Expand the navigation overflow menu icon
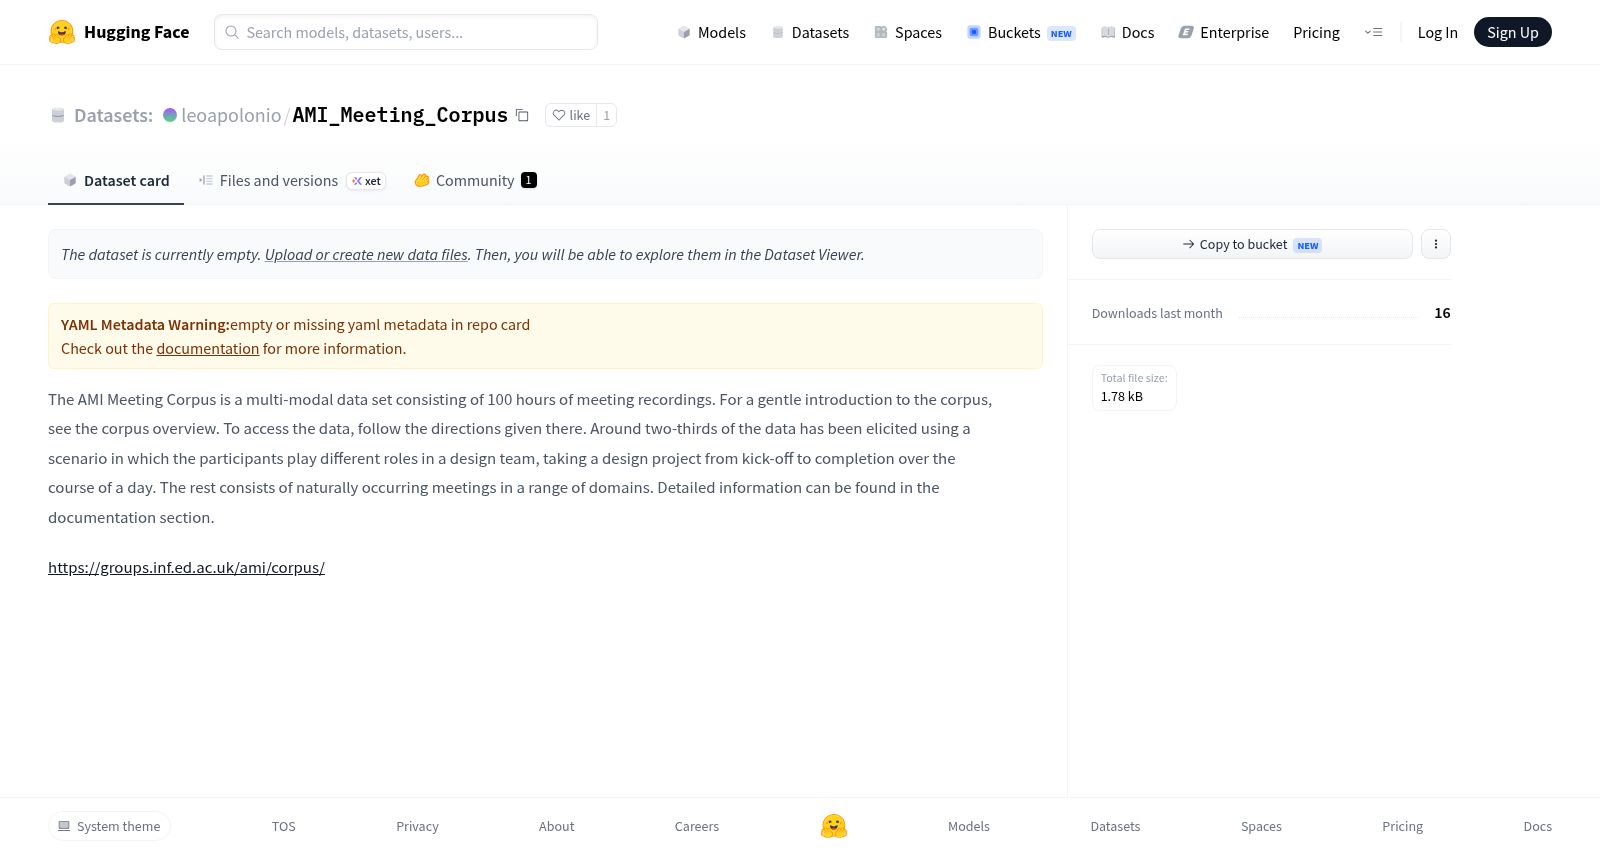 click(x=1373, y=32)
